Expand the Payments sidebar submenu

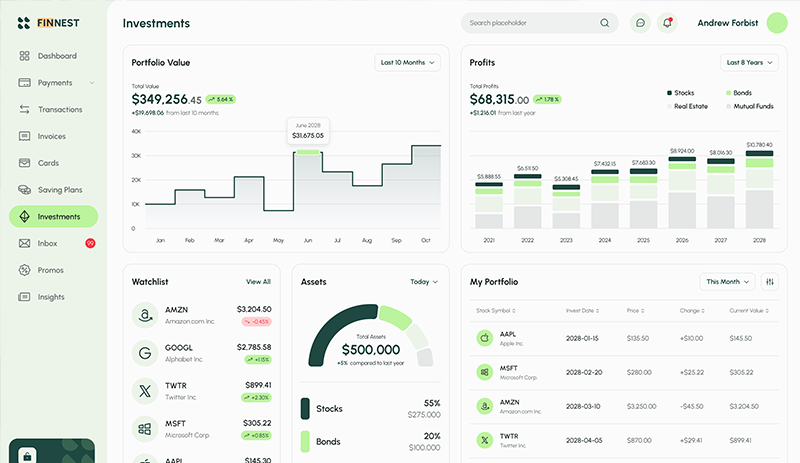(x=92, y=83)
